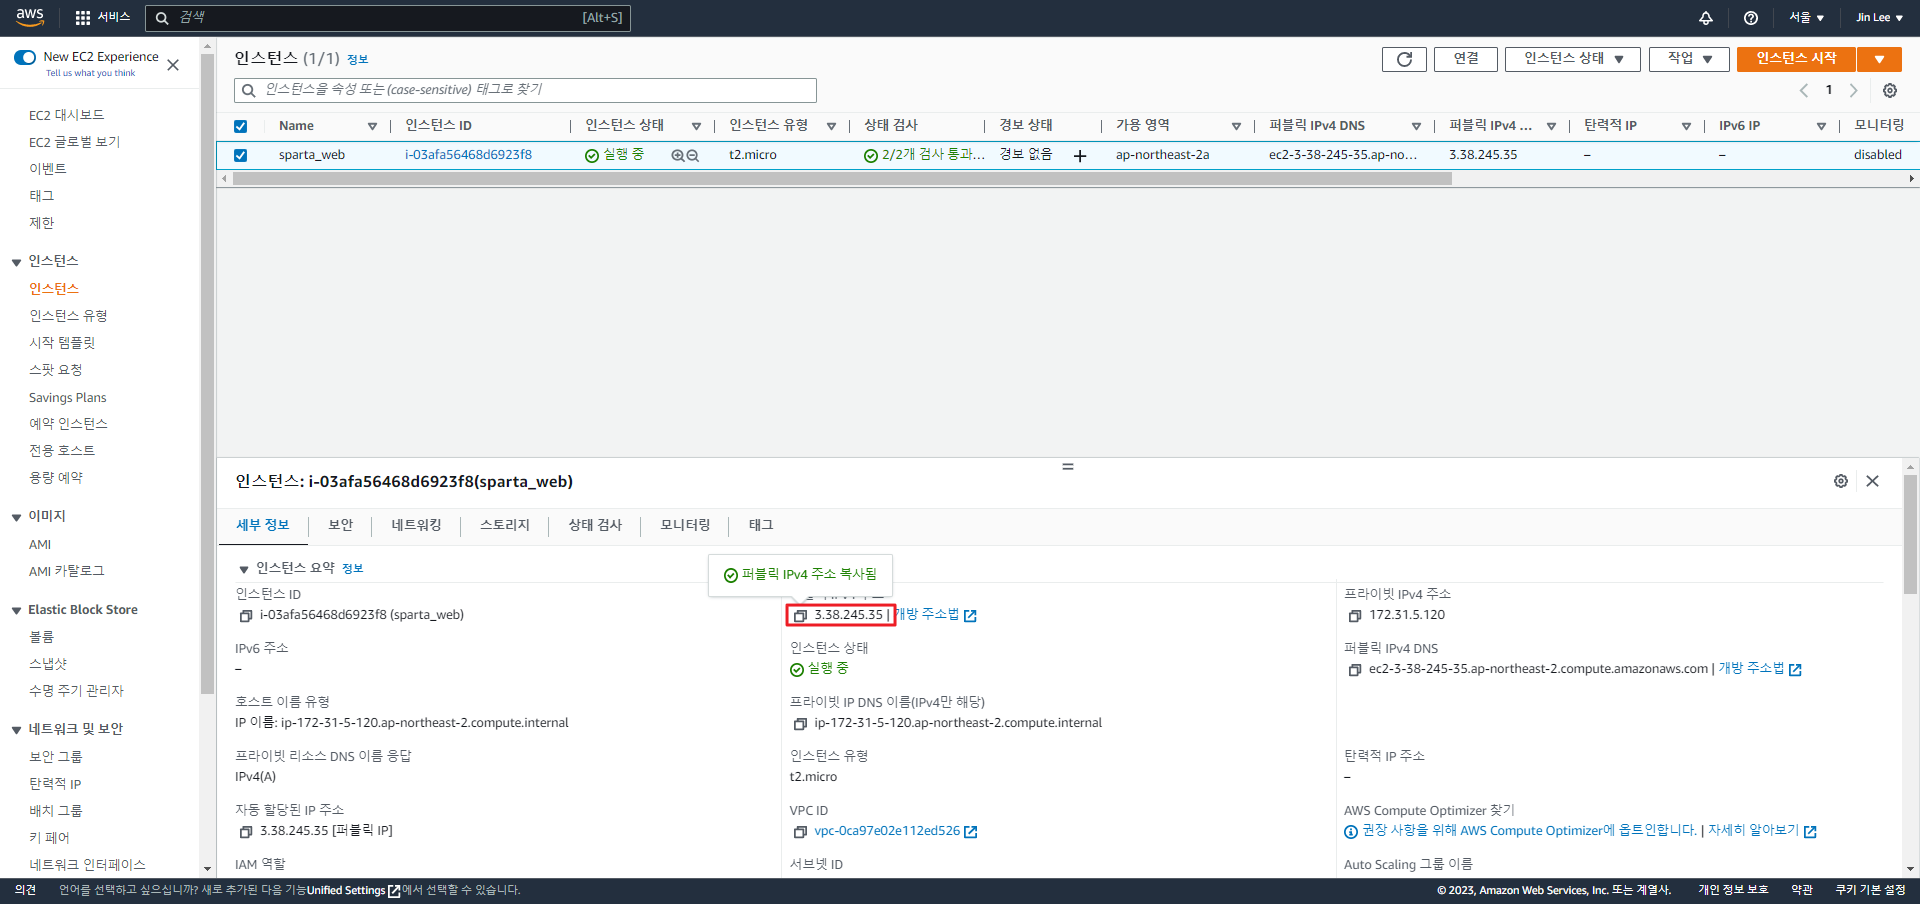Go to next page of instances
This screenshot has height=904, width=1920.
point(1854,90)
